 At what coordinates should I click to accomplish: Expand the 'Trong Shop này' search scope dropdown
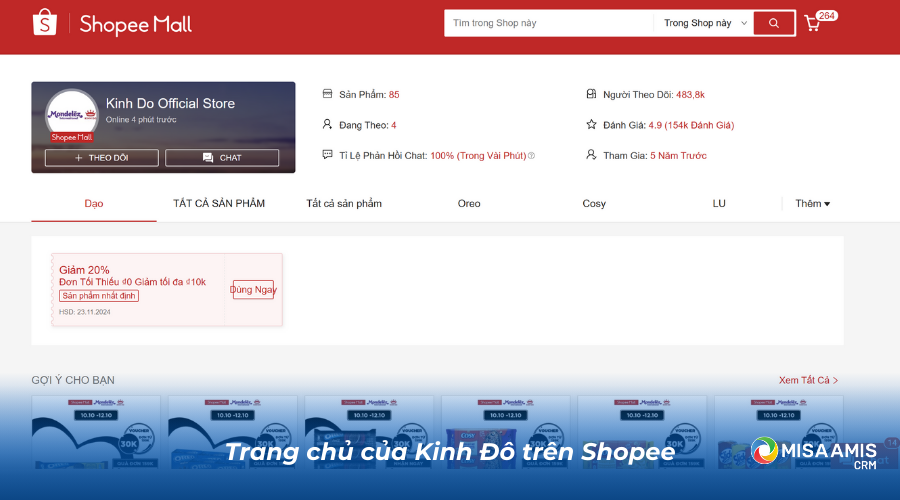click(705, 23)
